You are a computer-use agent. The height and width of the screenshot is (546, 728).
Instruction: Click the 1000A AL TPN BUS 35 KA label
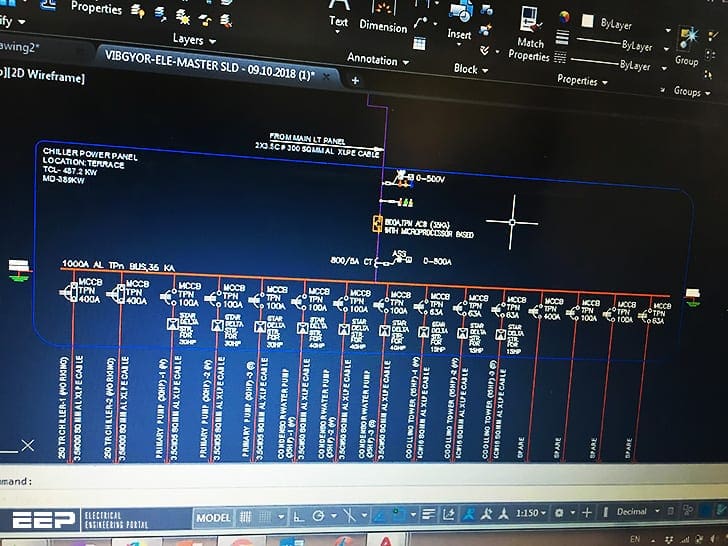pyautogui.click(x=118, y=266)
